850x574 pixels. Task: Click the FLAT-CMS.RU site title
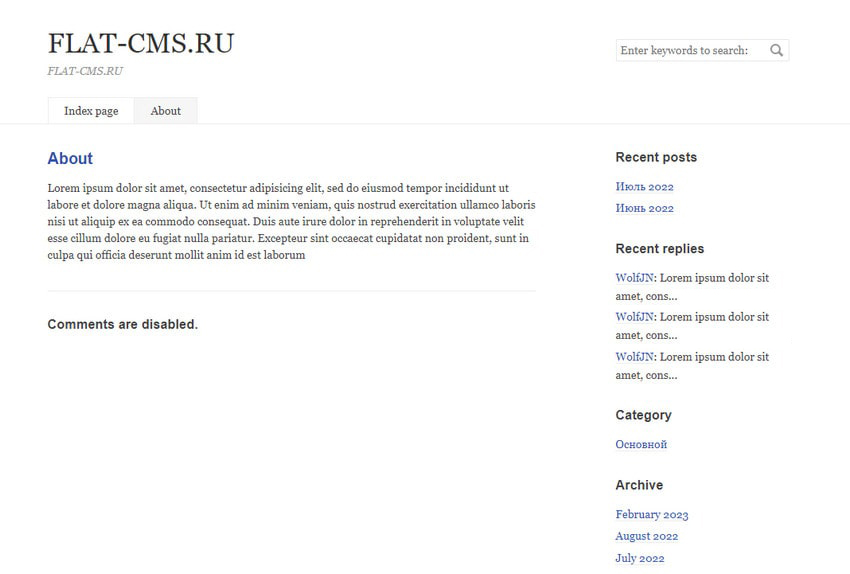coord(141,43)
